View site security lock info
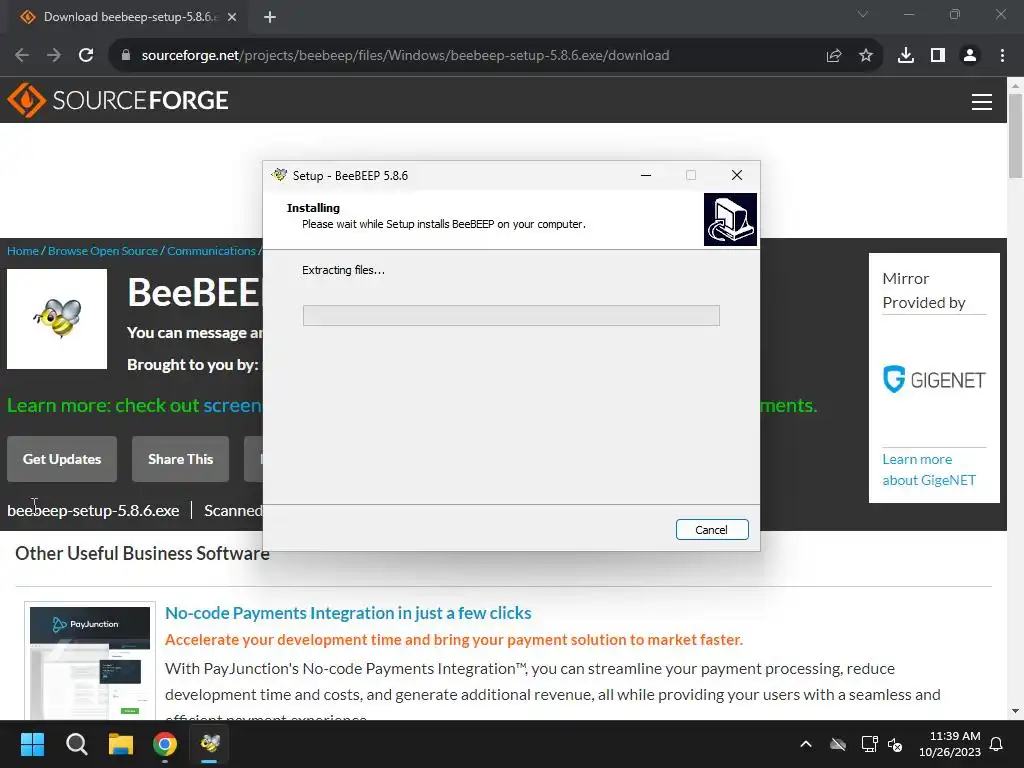 tap(126, 56)
